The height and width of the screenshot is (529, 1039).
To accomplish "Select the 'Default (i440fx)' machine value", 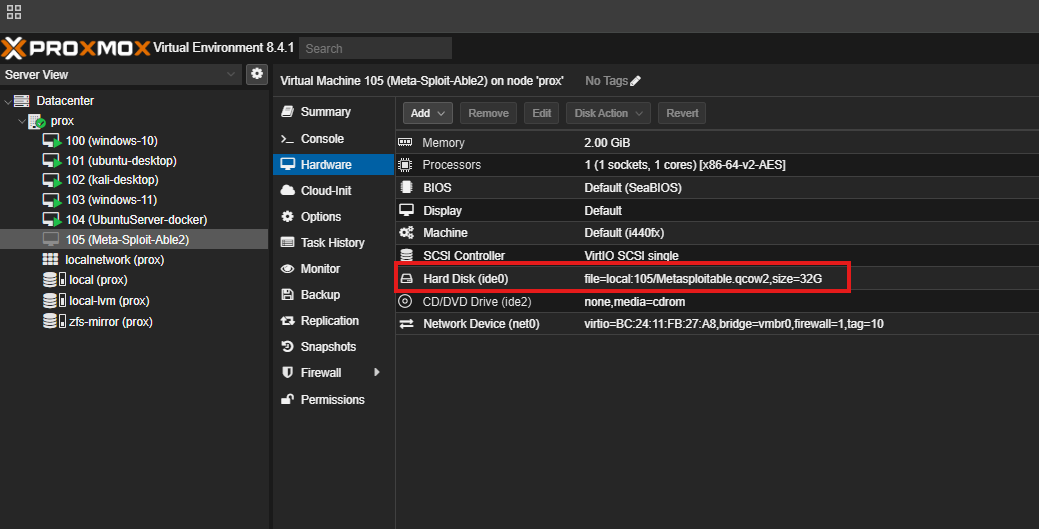I will (624, 233).
